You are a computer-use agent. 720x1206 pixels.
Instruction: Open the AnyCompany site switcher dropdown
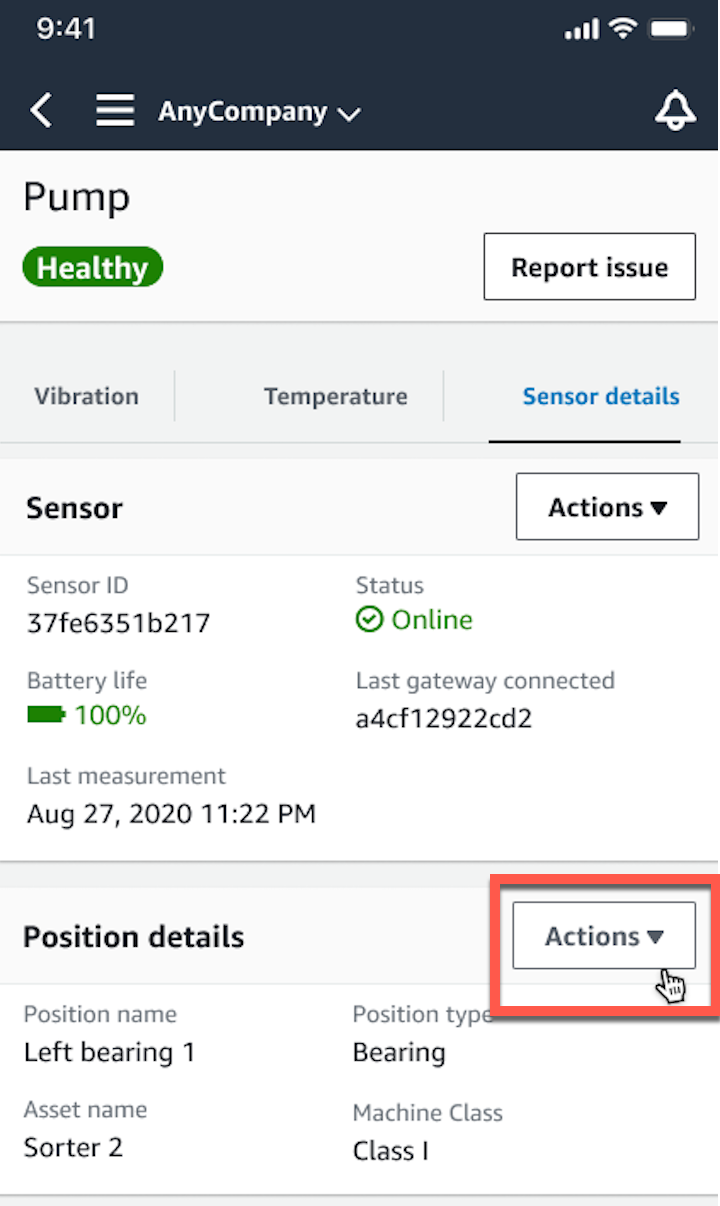pyautogui.click(x=260, y=112)
